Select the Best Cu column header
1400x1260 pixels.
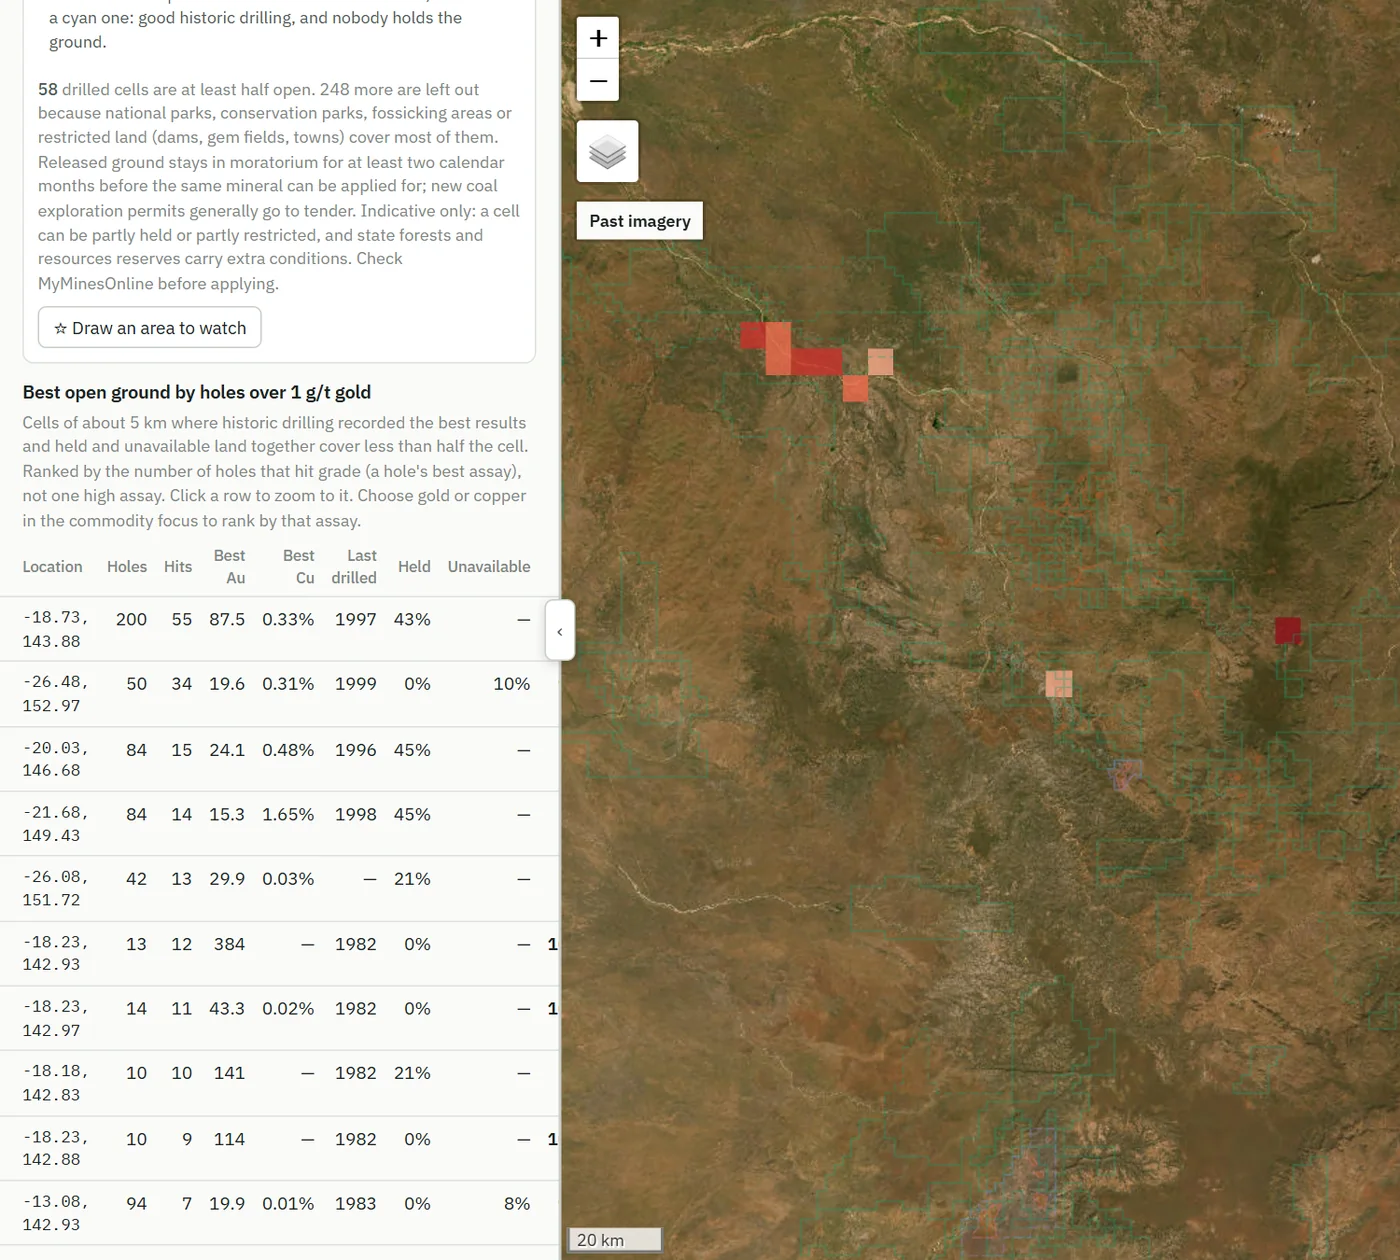(x=298, y=567)
